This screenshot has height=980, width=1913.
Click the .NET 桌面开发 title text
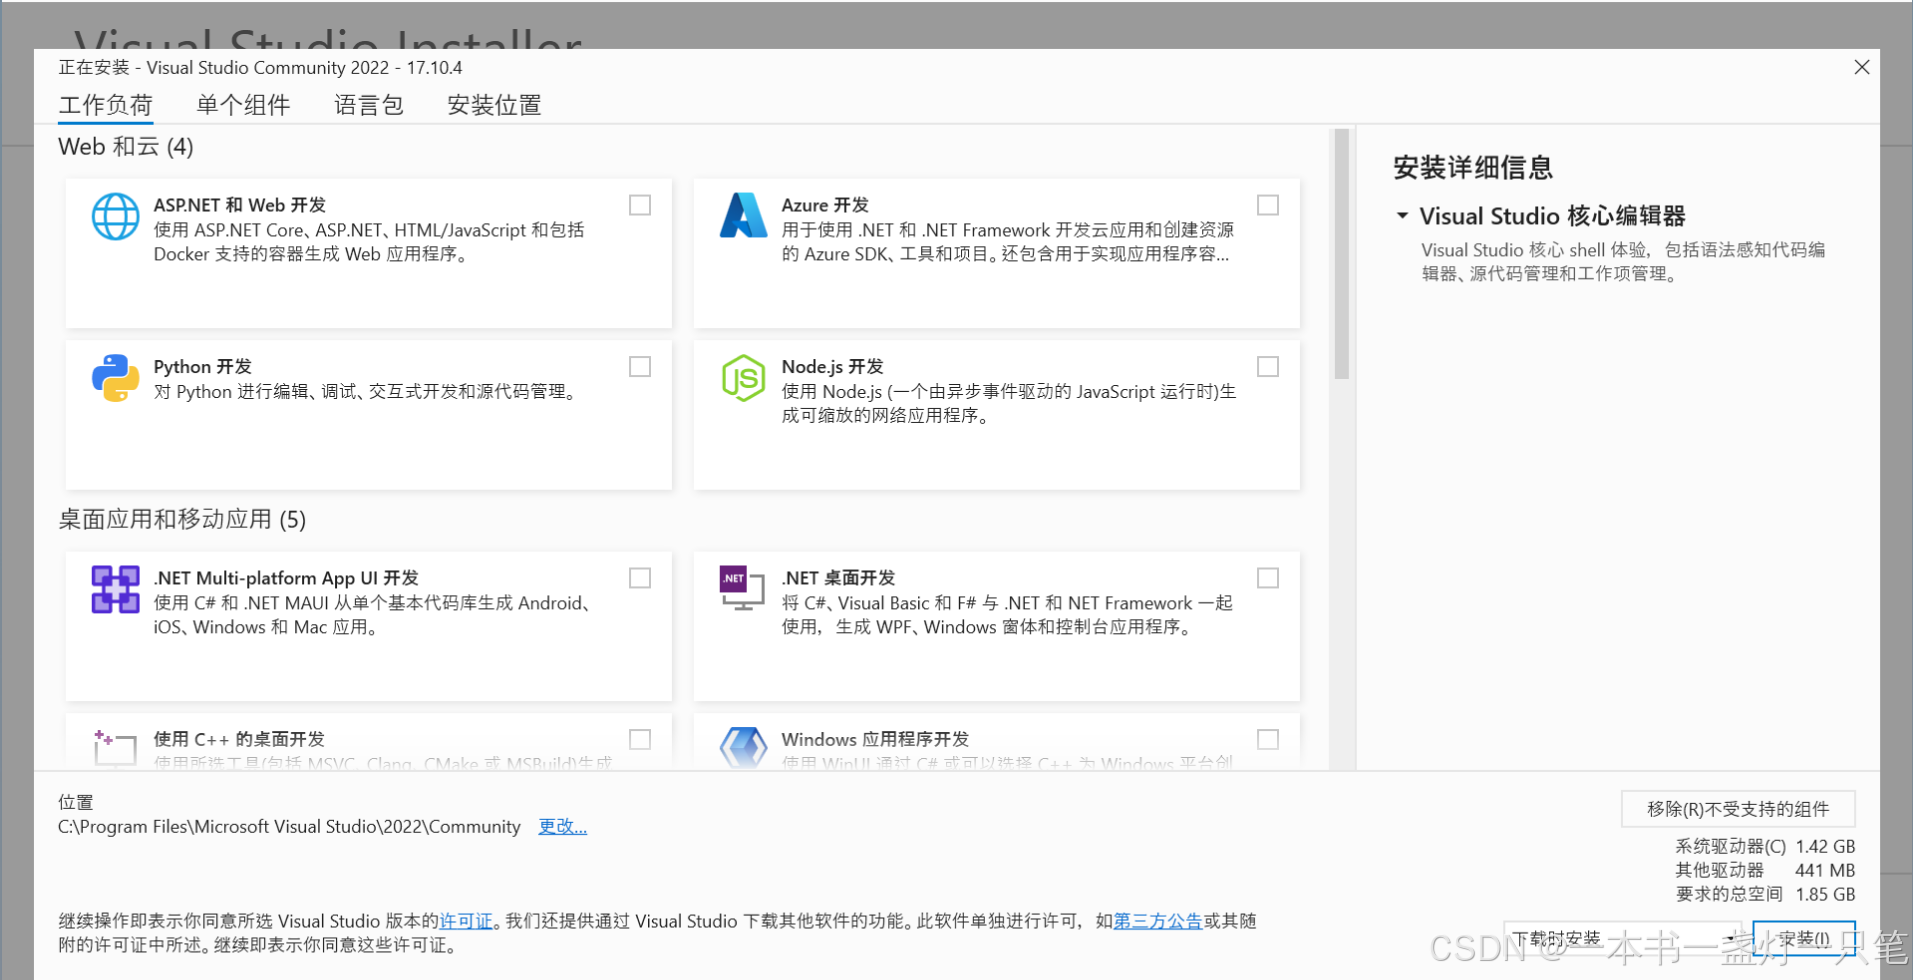pyautogui.click(x=838, y=578)
